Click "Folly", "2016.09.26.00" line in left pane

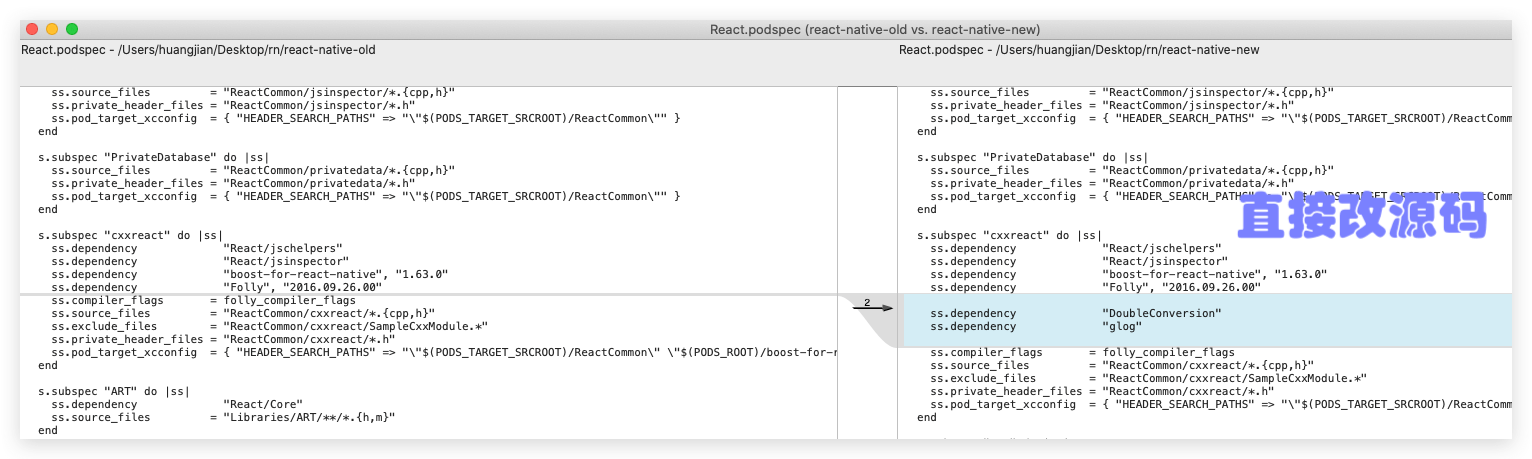tap(216, 287)
